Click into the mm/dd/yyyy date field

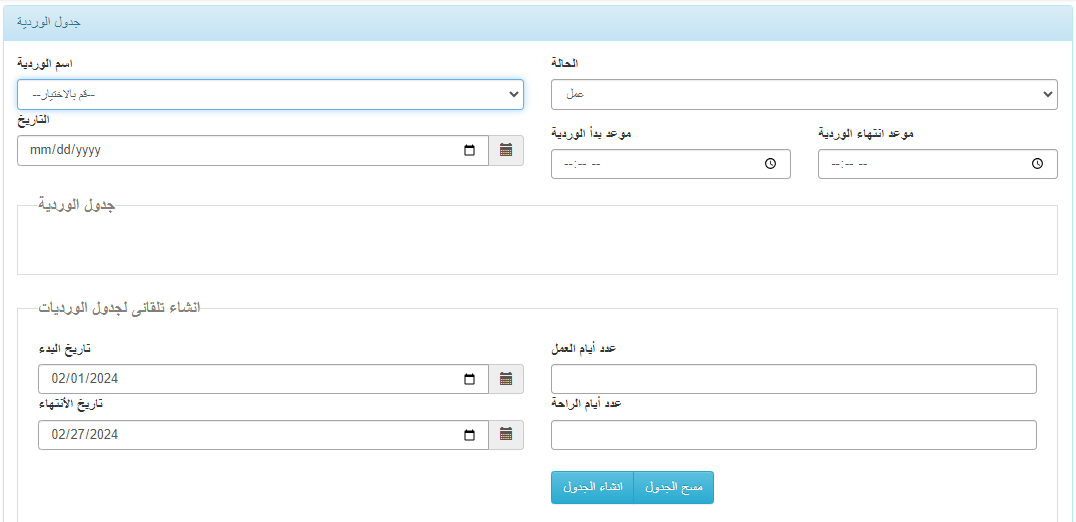coord(253,150)
